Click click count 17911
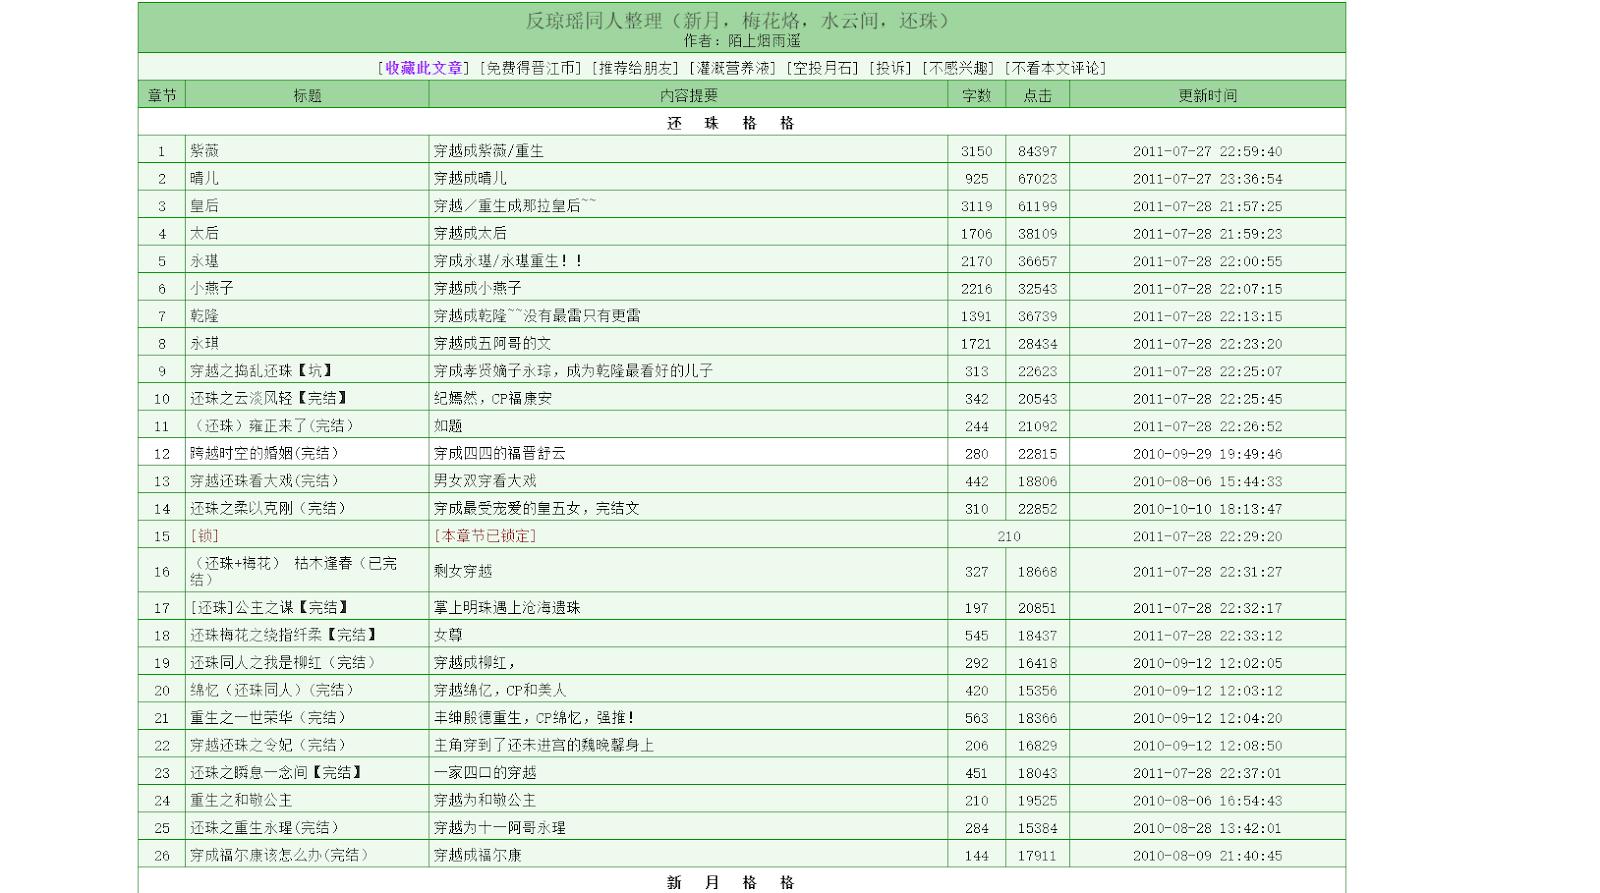The image size is (1600, 893). (x=1038, y=856)
